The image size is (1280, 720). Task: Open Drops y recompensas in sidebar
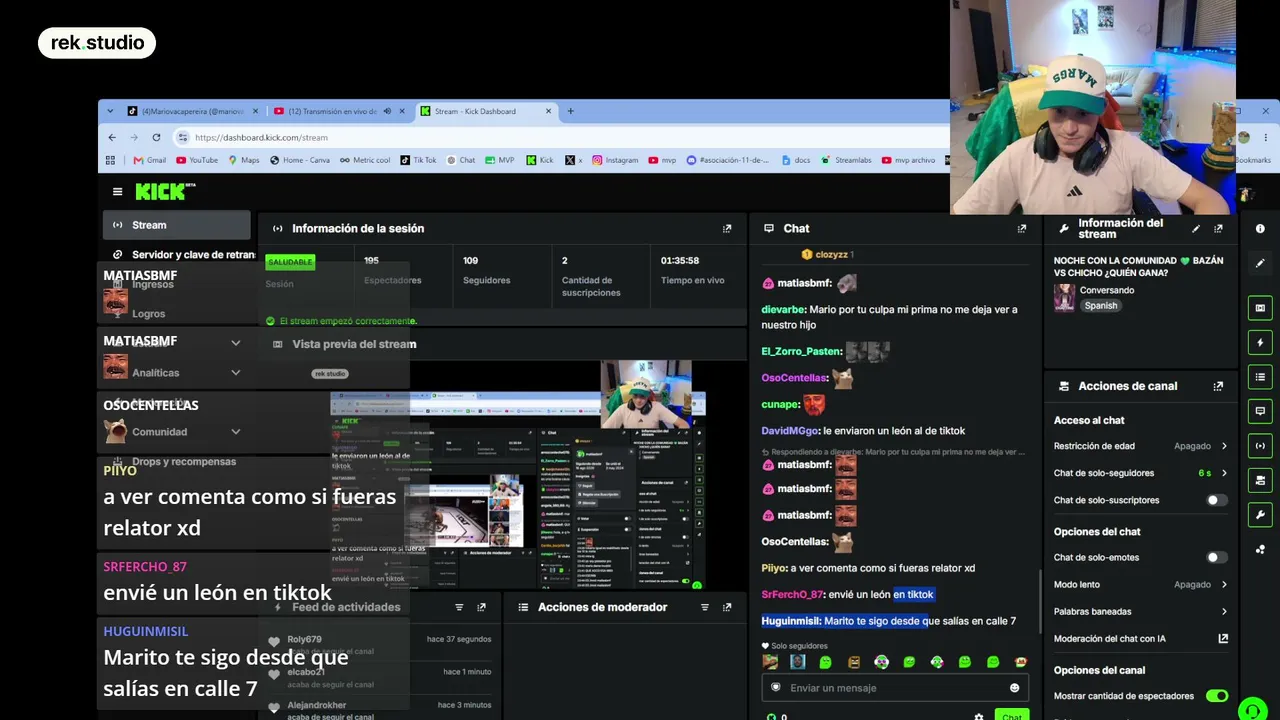pyautogui.click(x=176, y=462)
